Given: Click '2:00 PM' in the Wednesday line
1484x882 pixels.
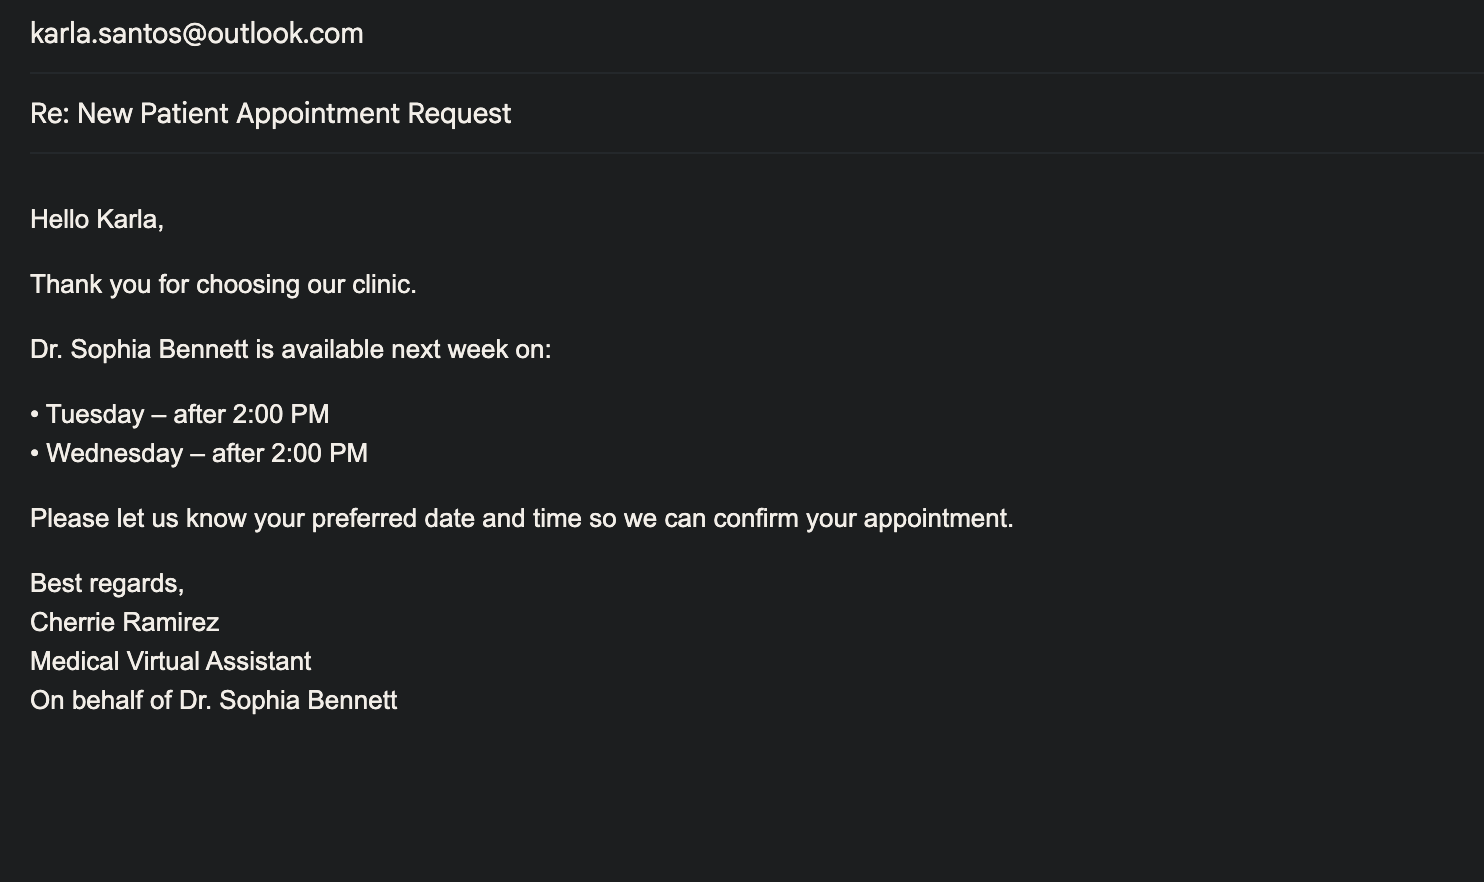Looking at the screenshot, I should click(319, 453).
